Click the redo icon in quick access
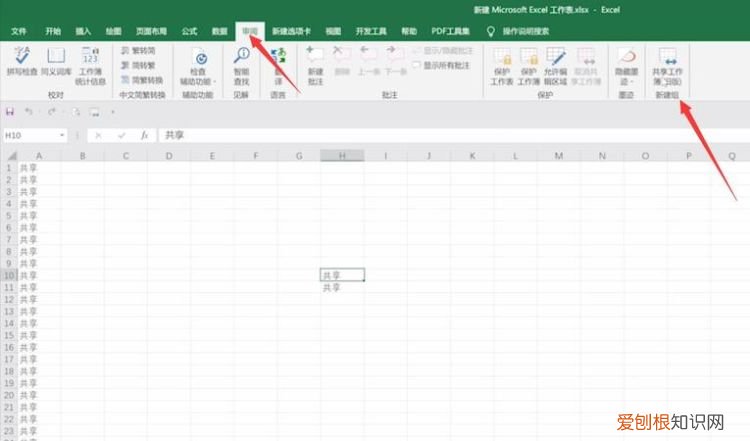 click(52, 112)
